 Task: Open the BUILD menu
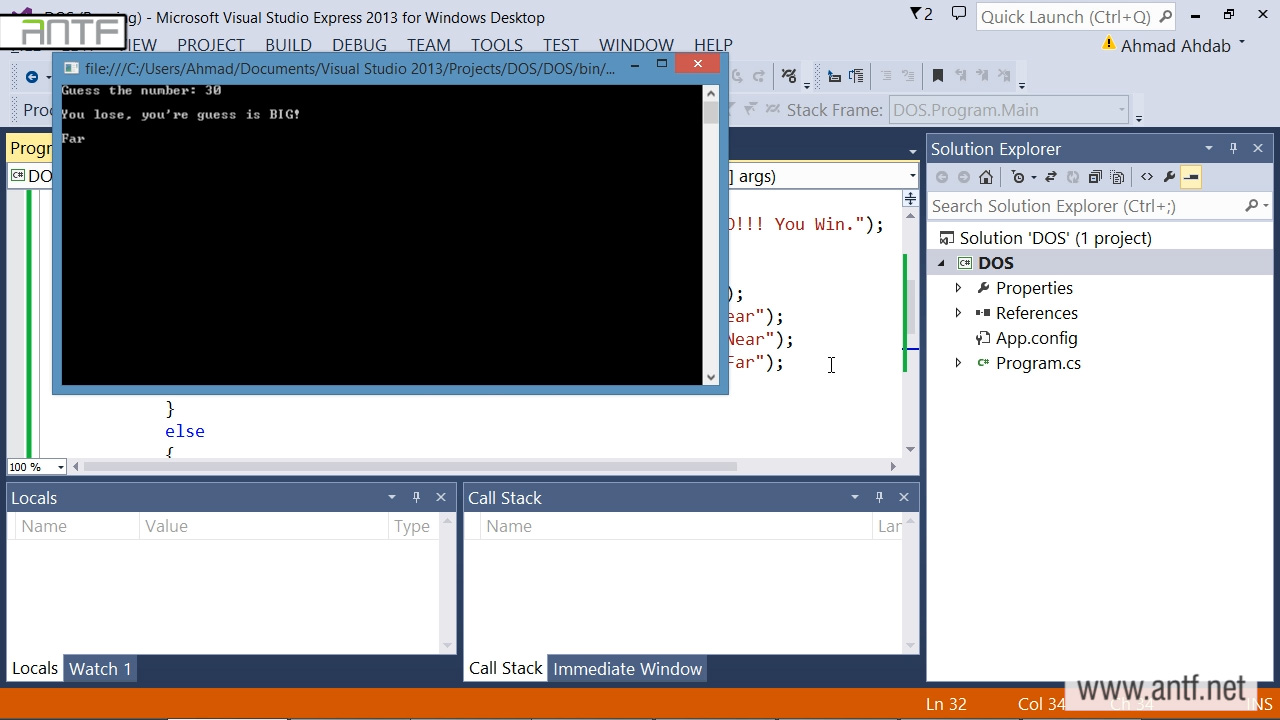(x=288, y=45)
